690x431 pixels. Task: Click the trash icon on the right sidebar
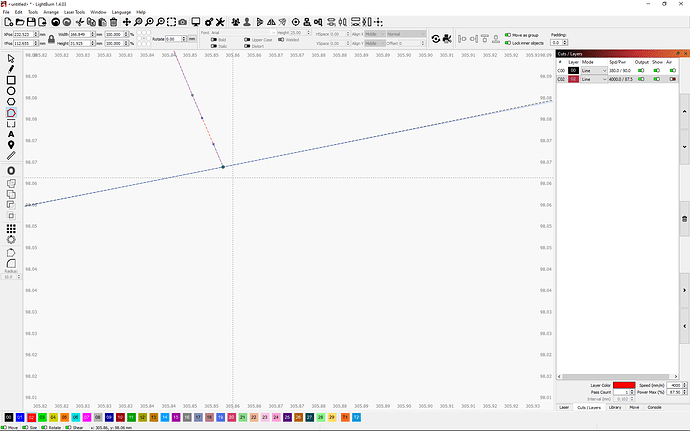[x=684, y=219]
